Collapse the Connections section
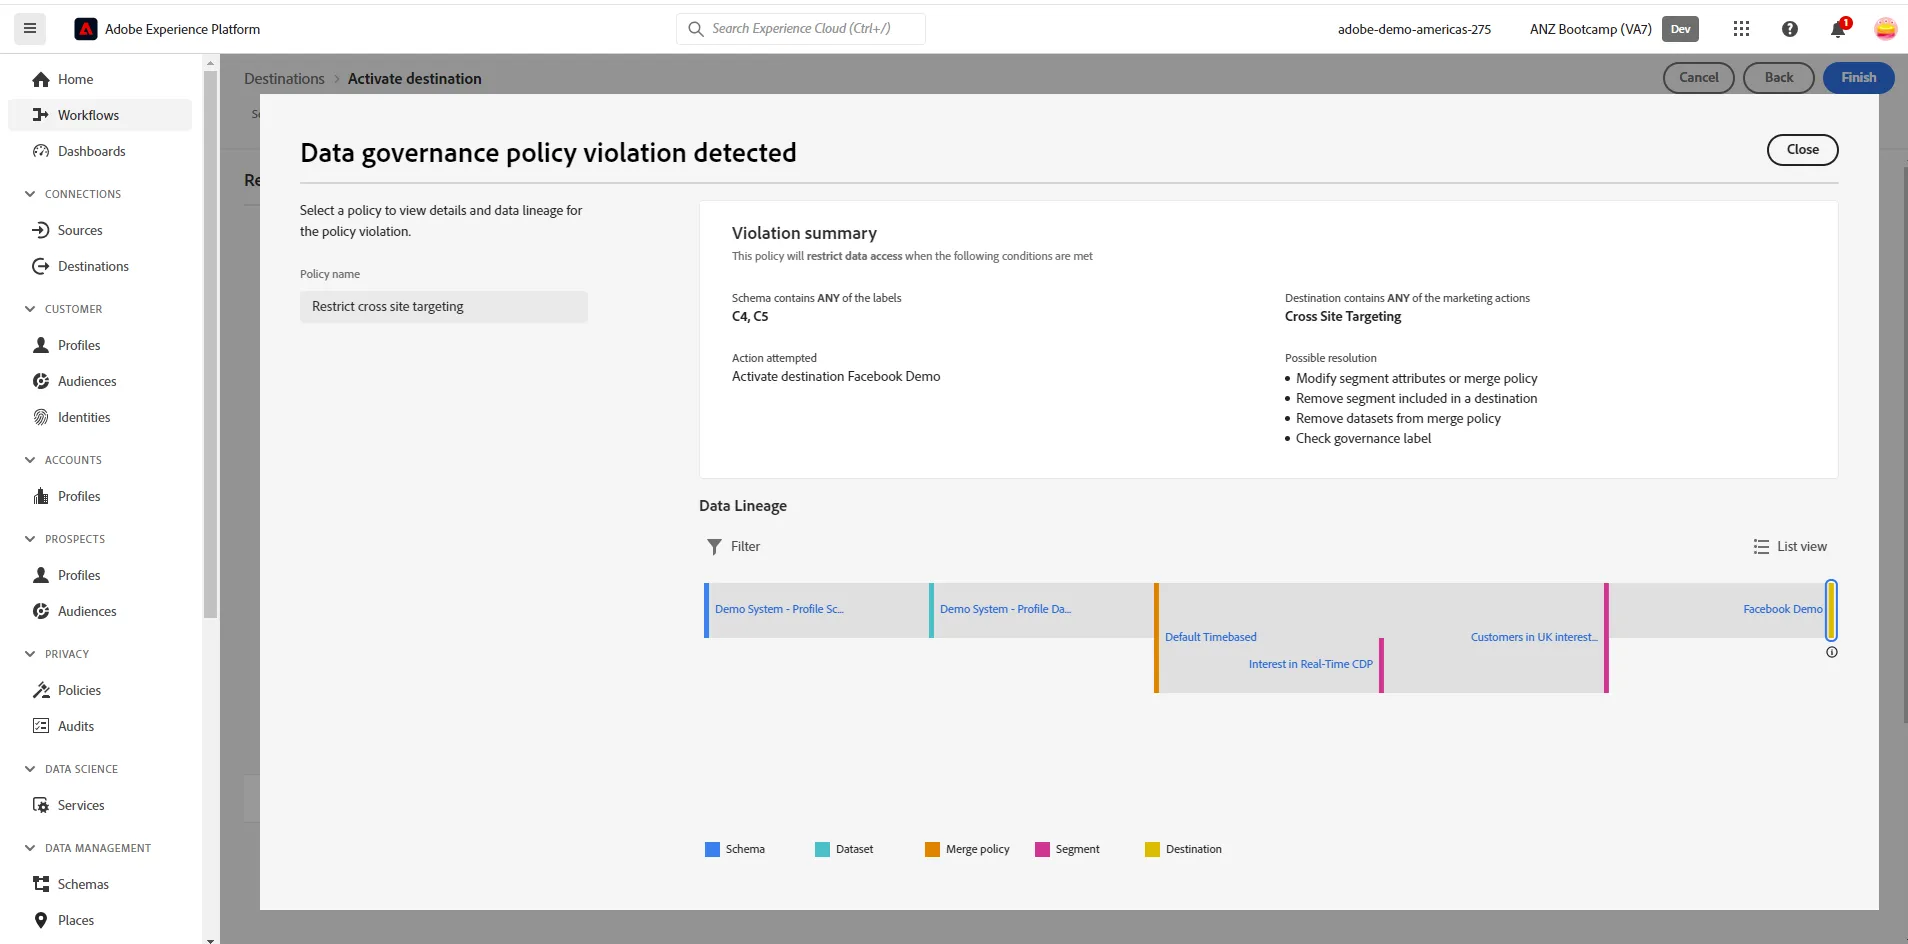 (30, 194)
